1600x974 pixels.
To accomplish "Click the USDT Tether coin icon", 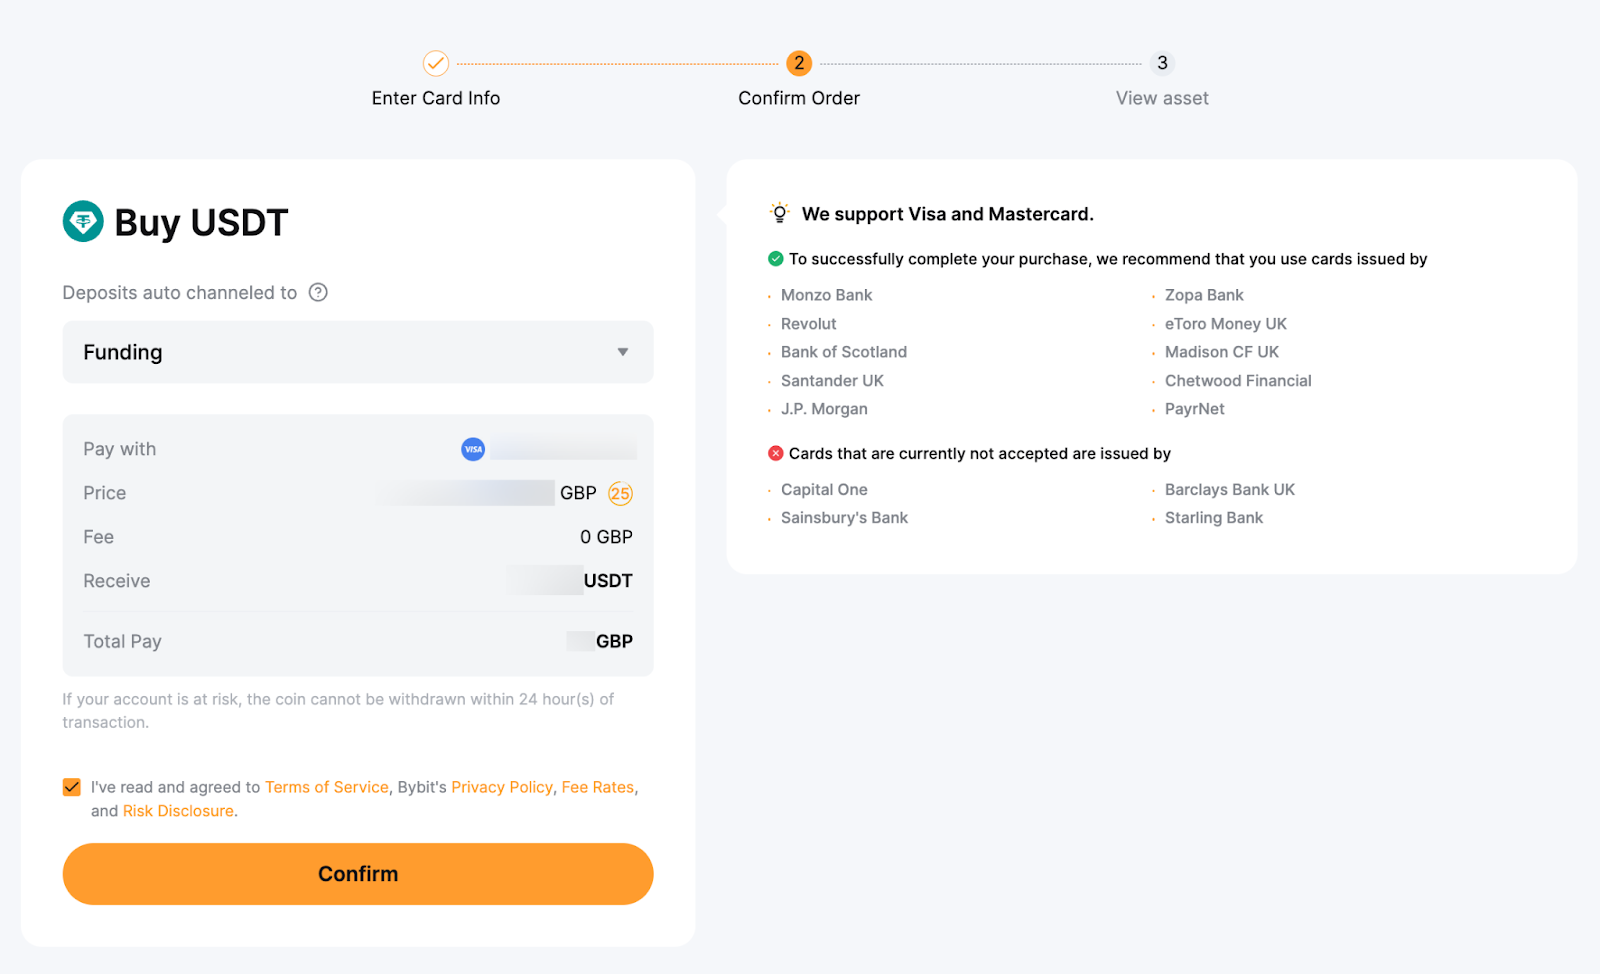I will (83, 222).
